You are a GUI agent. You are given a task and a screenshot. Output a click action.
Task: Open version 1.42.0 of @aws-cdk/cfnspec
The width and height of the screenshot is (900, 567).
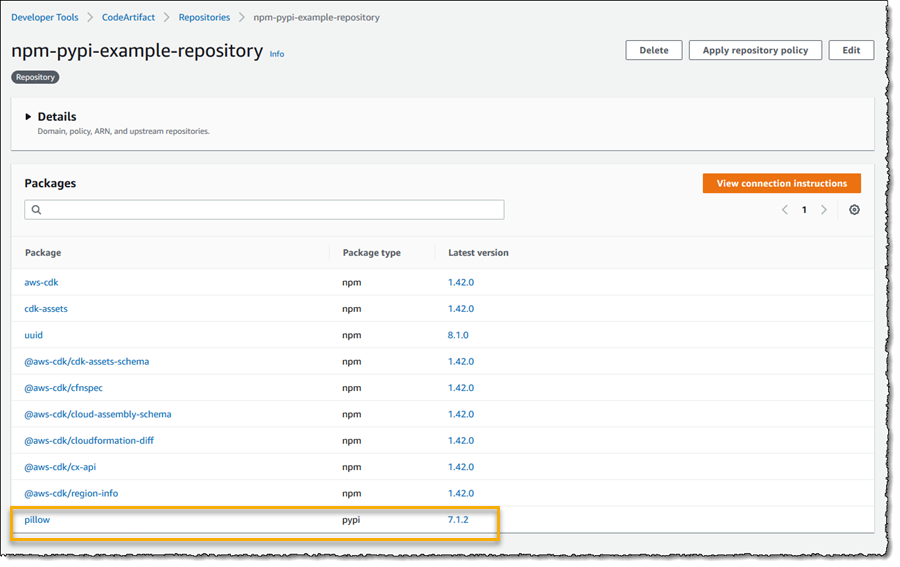coord(461,388)
